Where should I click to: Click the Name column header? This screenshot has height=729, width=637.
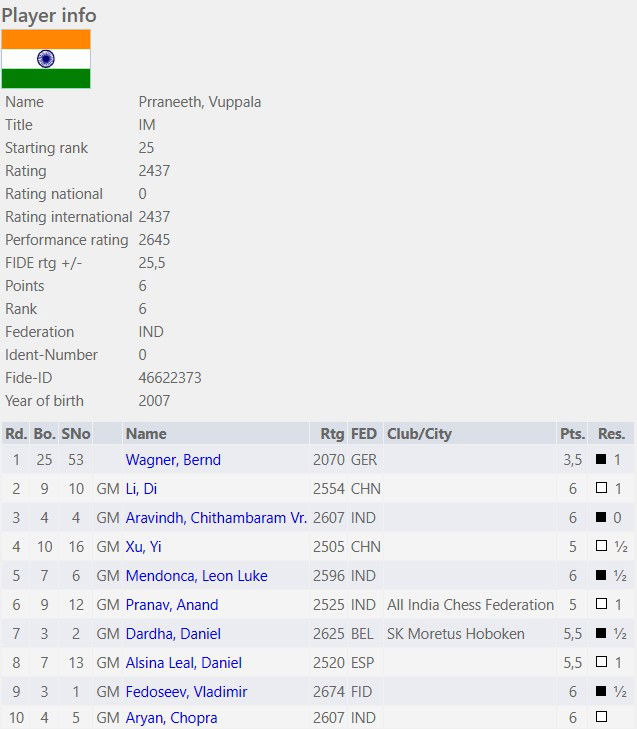[x=146, y=434]
